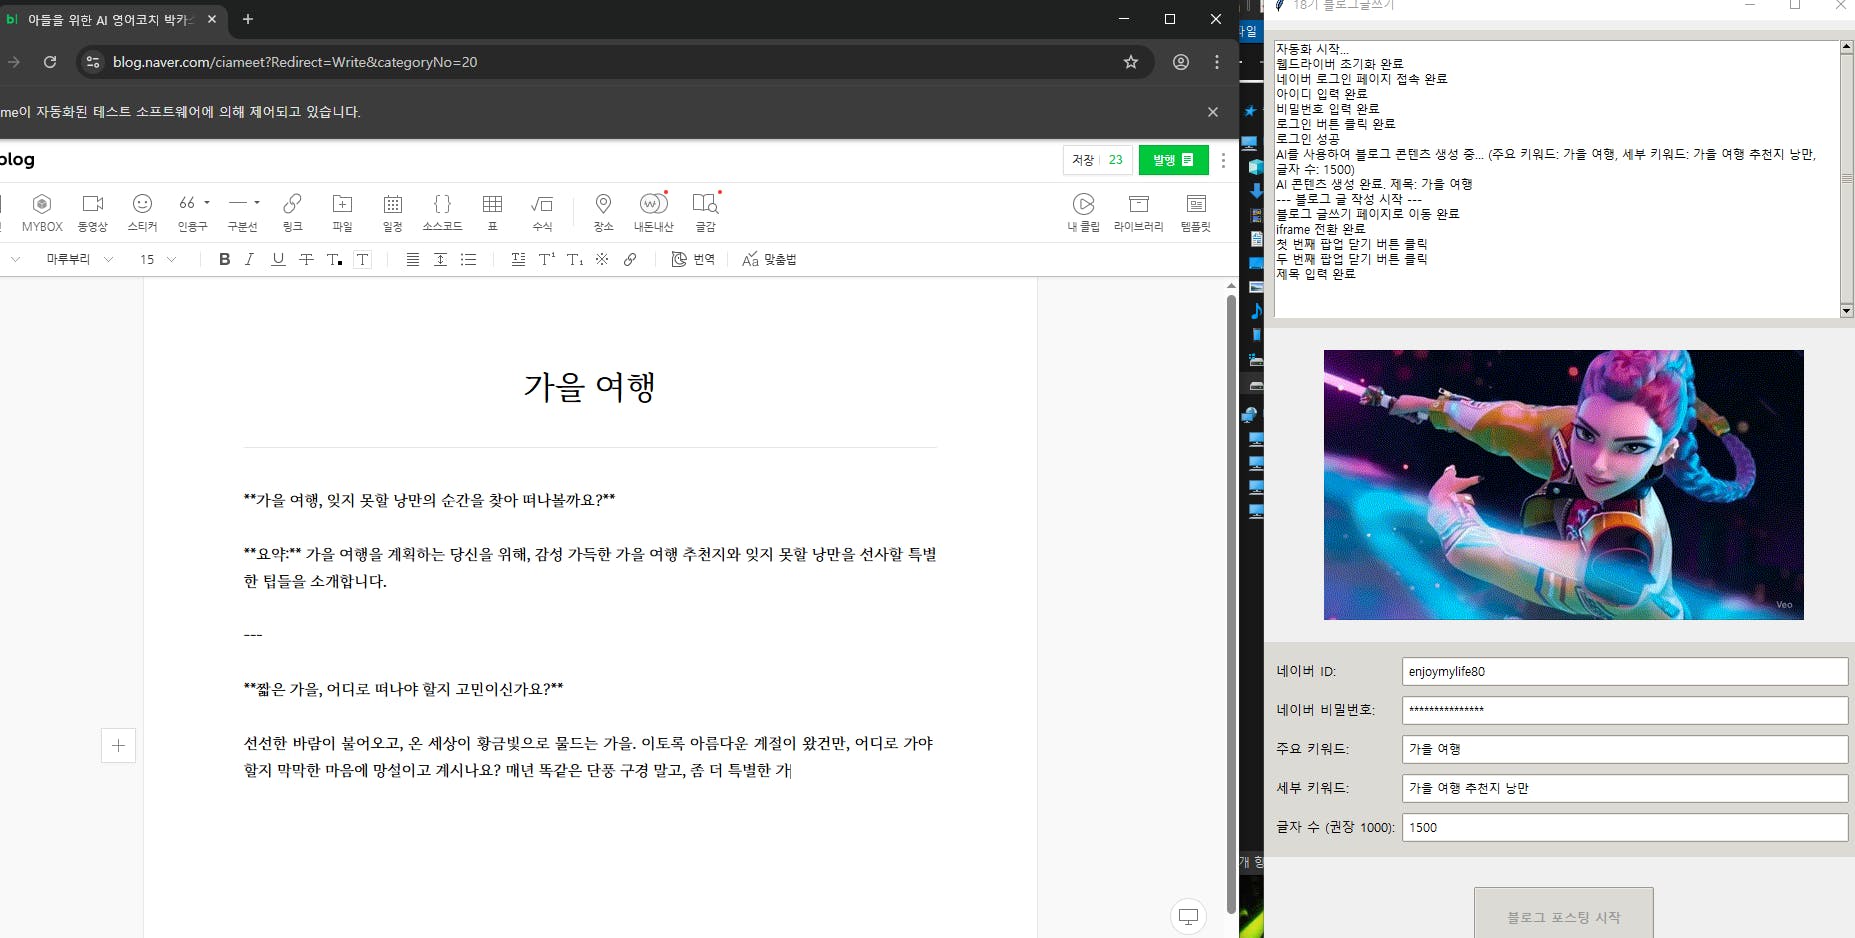1855x938 pixels.
Task: Click the inline link icon in format bar
Action: point(630,259)
